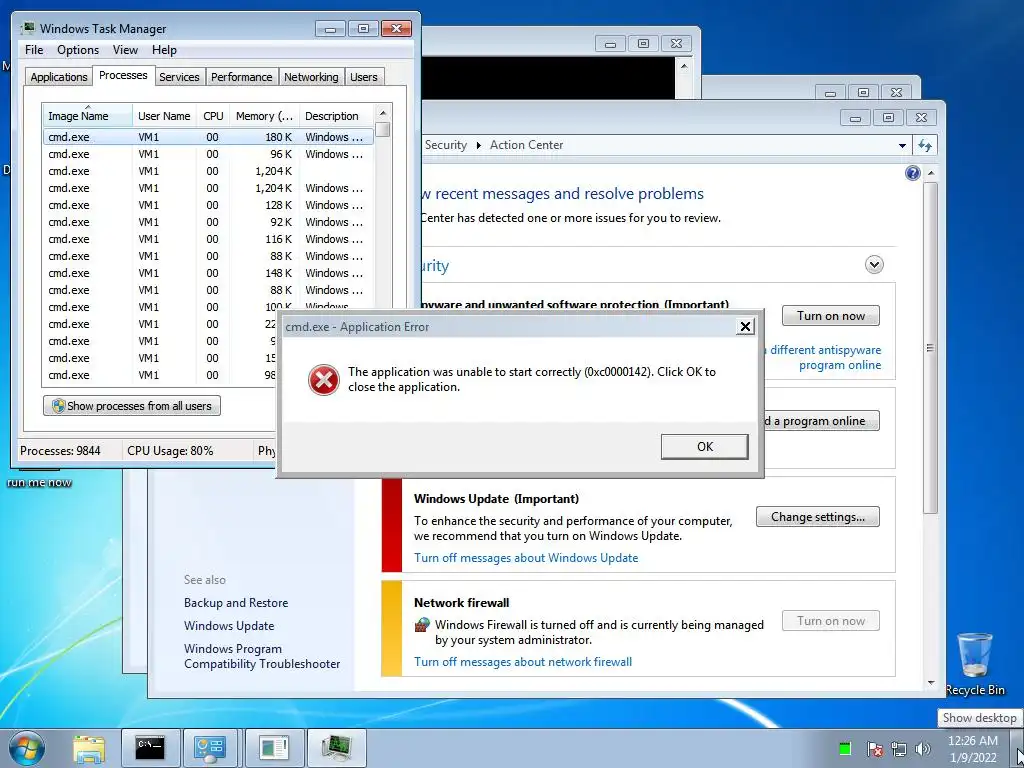Image resolution: width=1024 pixels, height=768 pixels.
Task: Collapse the Security section chevron
Action: coord(874,264)
